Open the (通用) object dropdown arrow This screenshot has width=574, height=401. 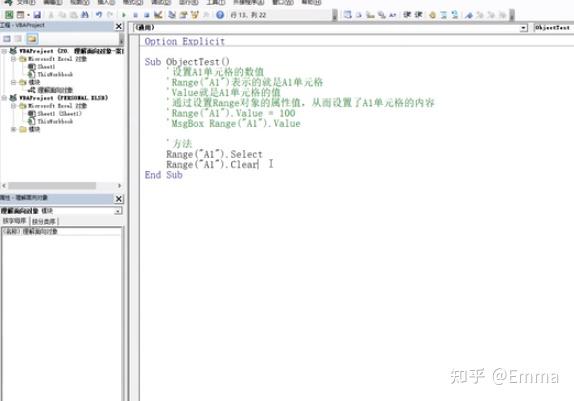(x=523, y=28)
